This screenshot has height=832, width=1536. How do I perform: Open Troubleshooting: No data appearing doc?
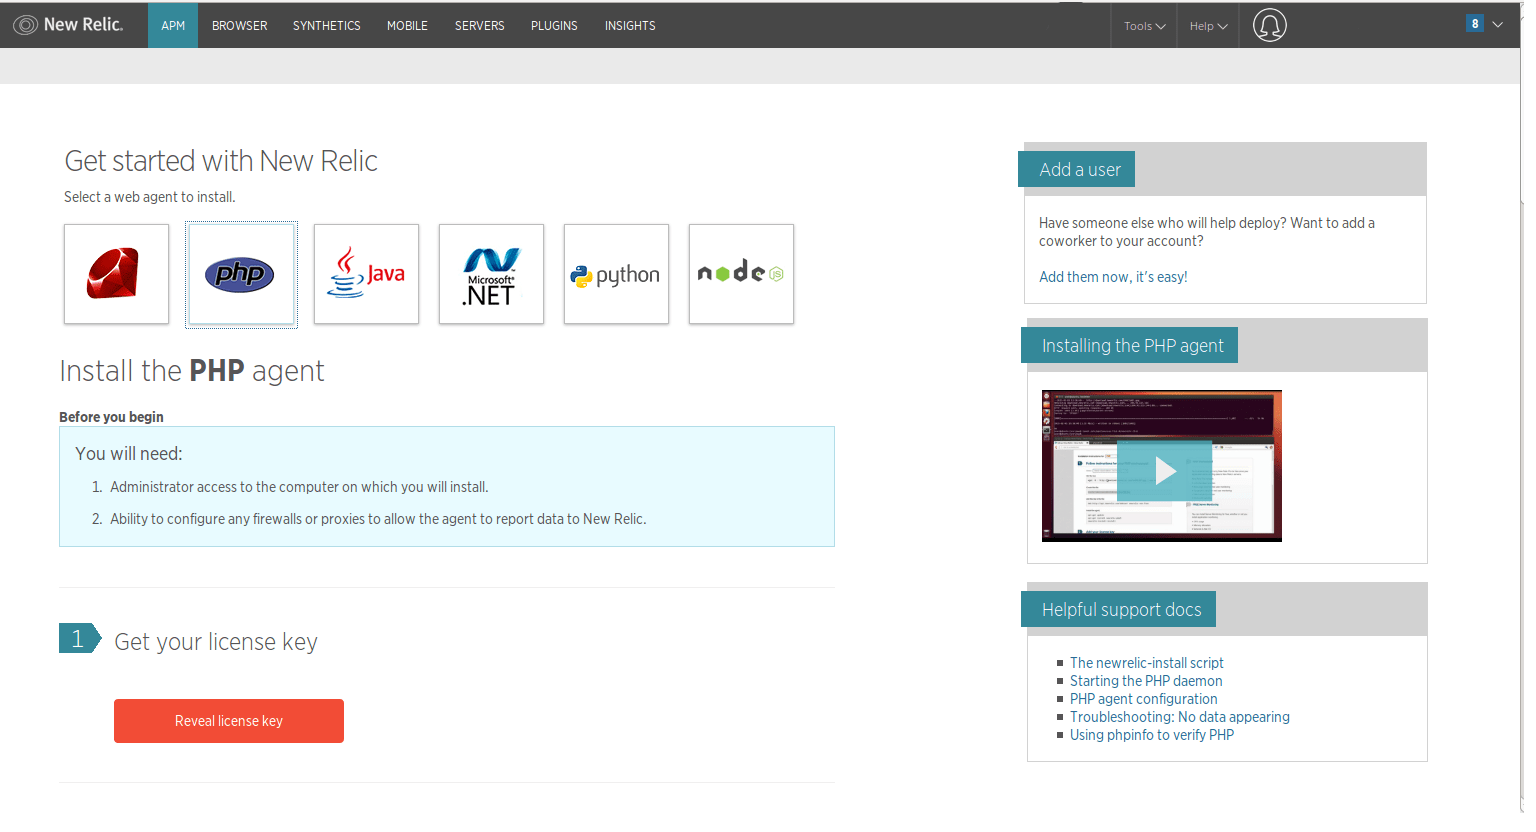coord(1180,717)
